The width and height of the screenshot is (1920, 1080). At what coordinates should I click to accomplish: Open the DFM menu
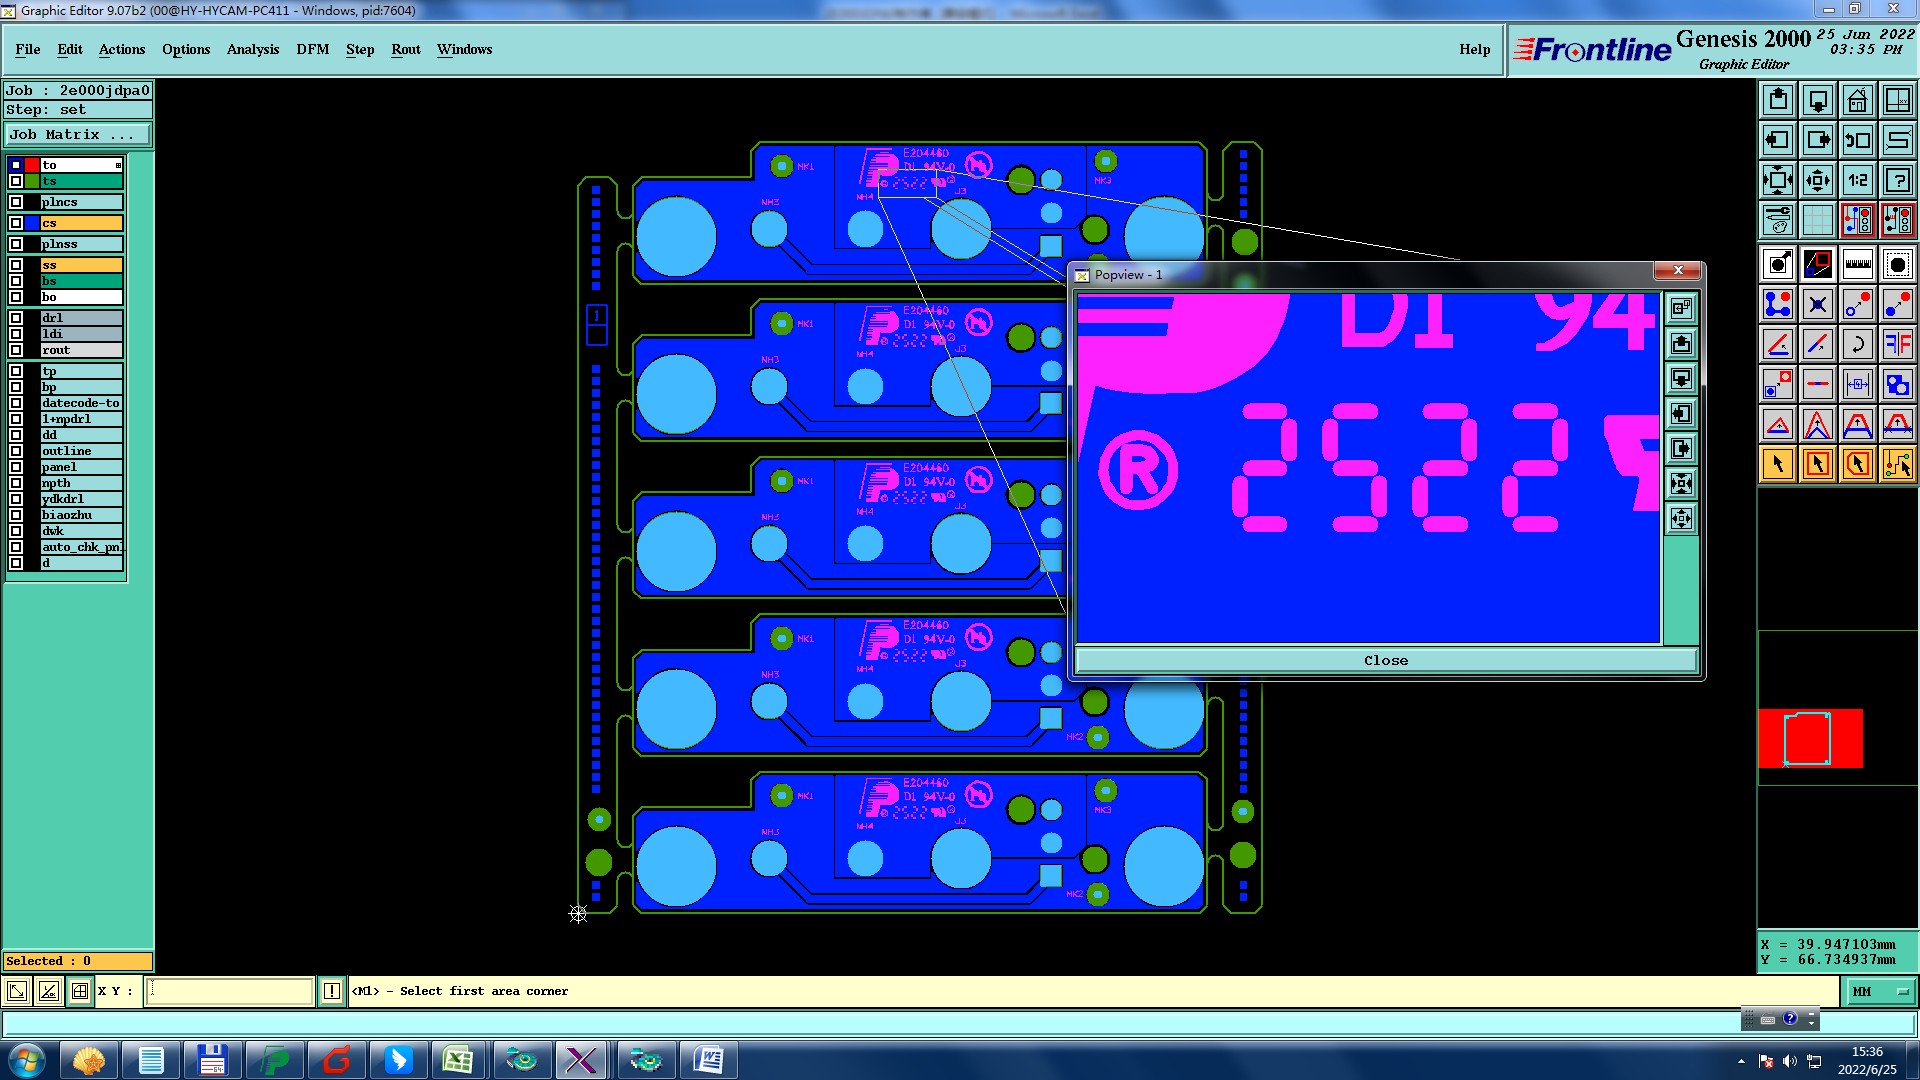312,49
